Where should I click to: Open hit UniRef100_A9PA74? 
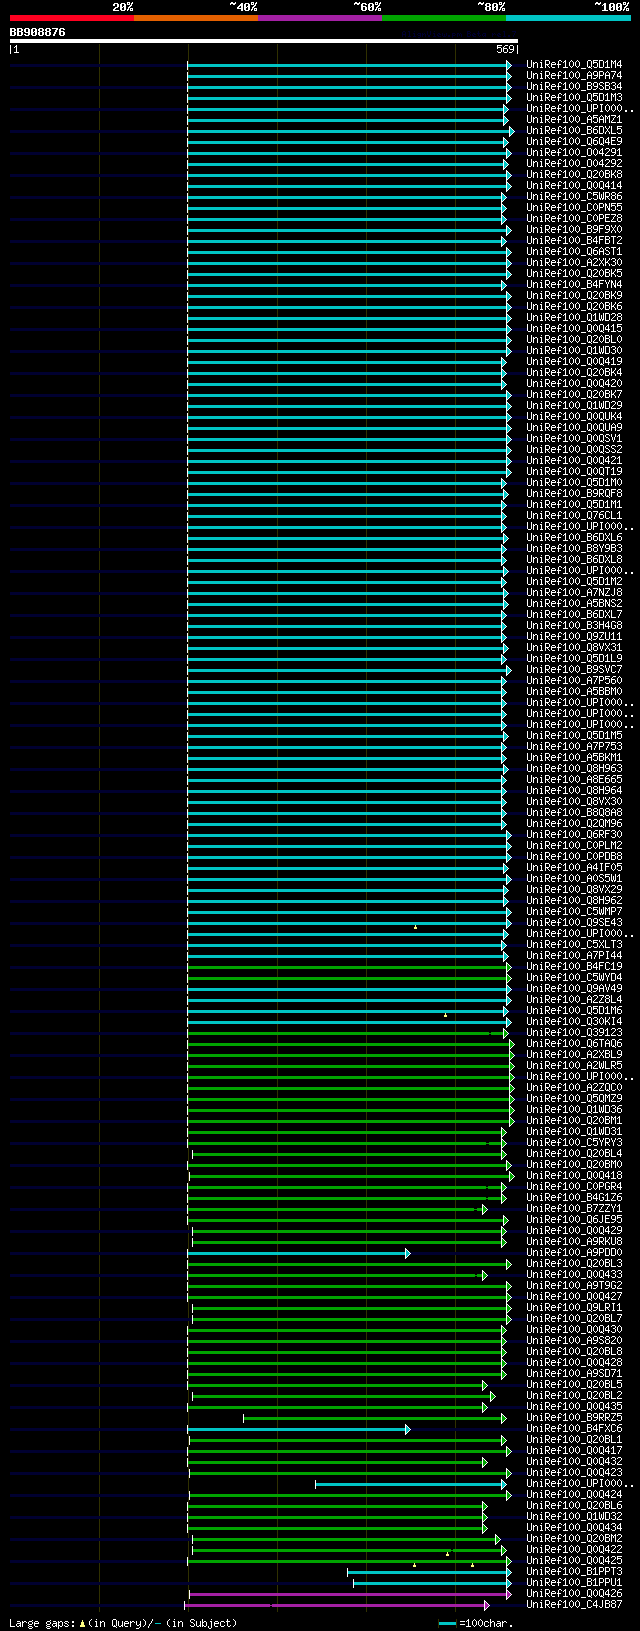tap(574, 76)
